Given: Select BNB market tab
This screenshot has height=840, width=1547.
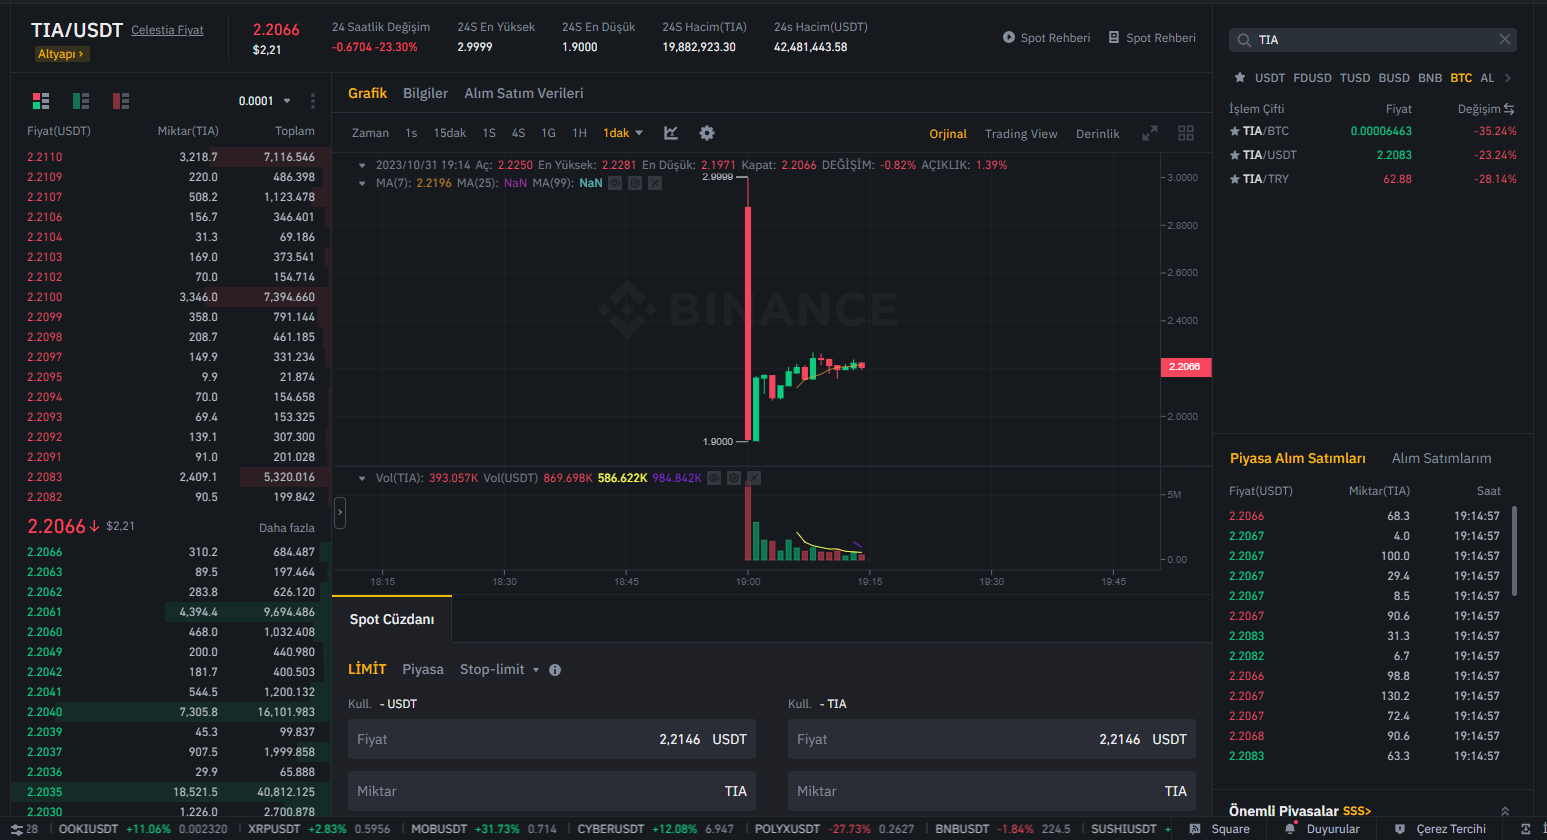Looking at the screenshot, I should point(1430,78).
